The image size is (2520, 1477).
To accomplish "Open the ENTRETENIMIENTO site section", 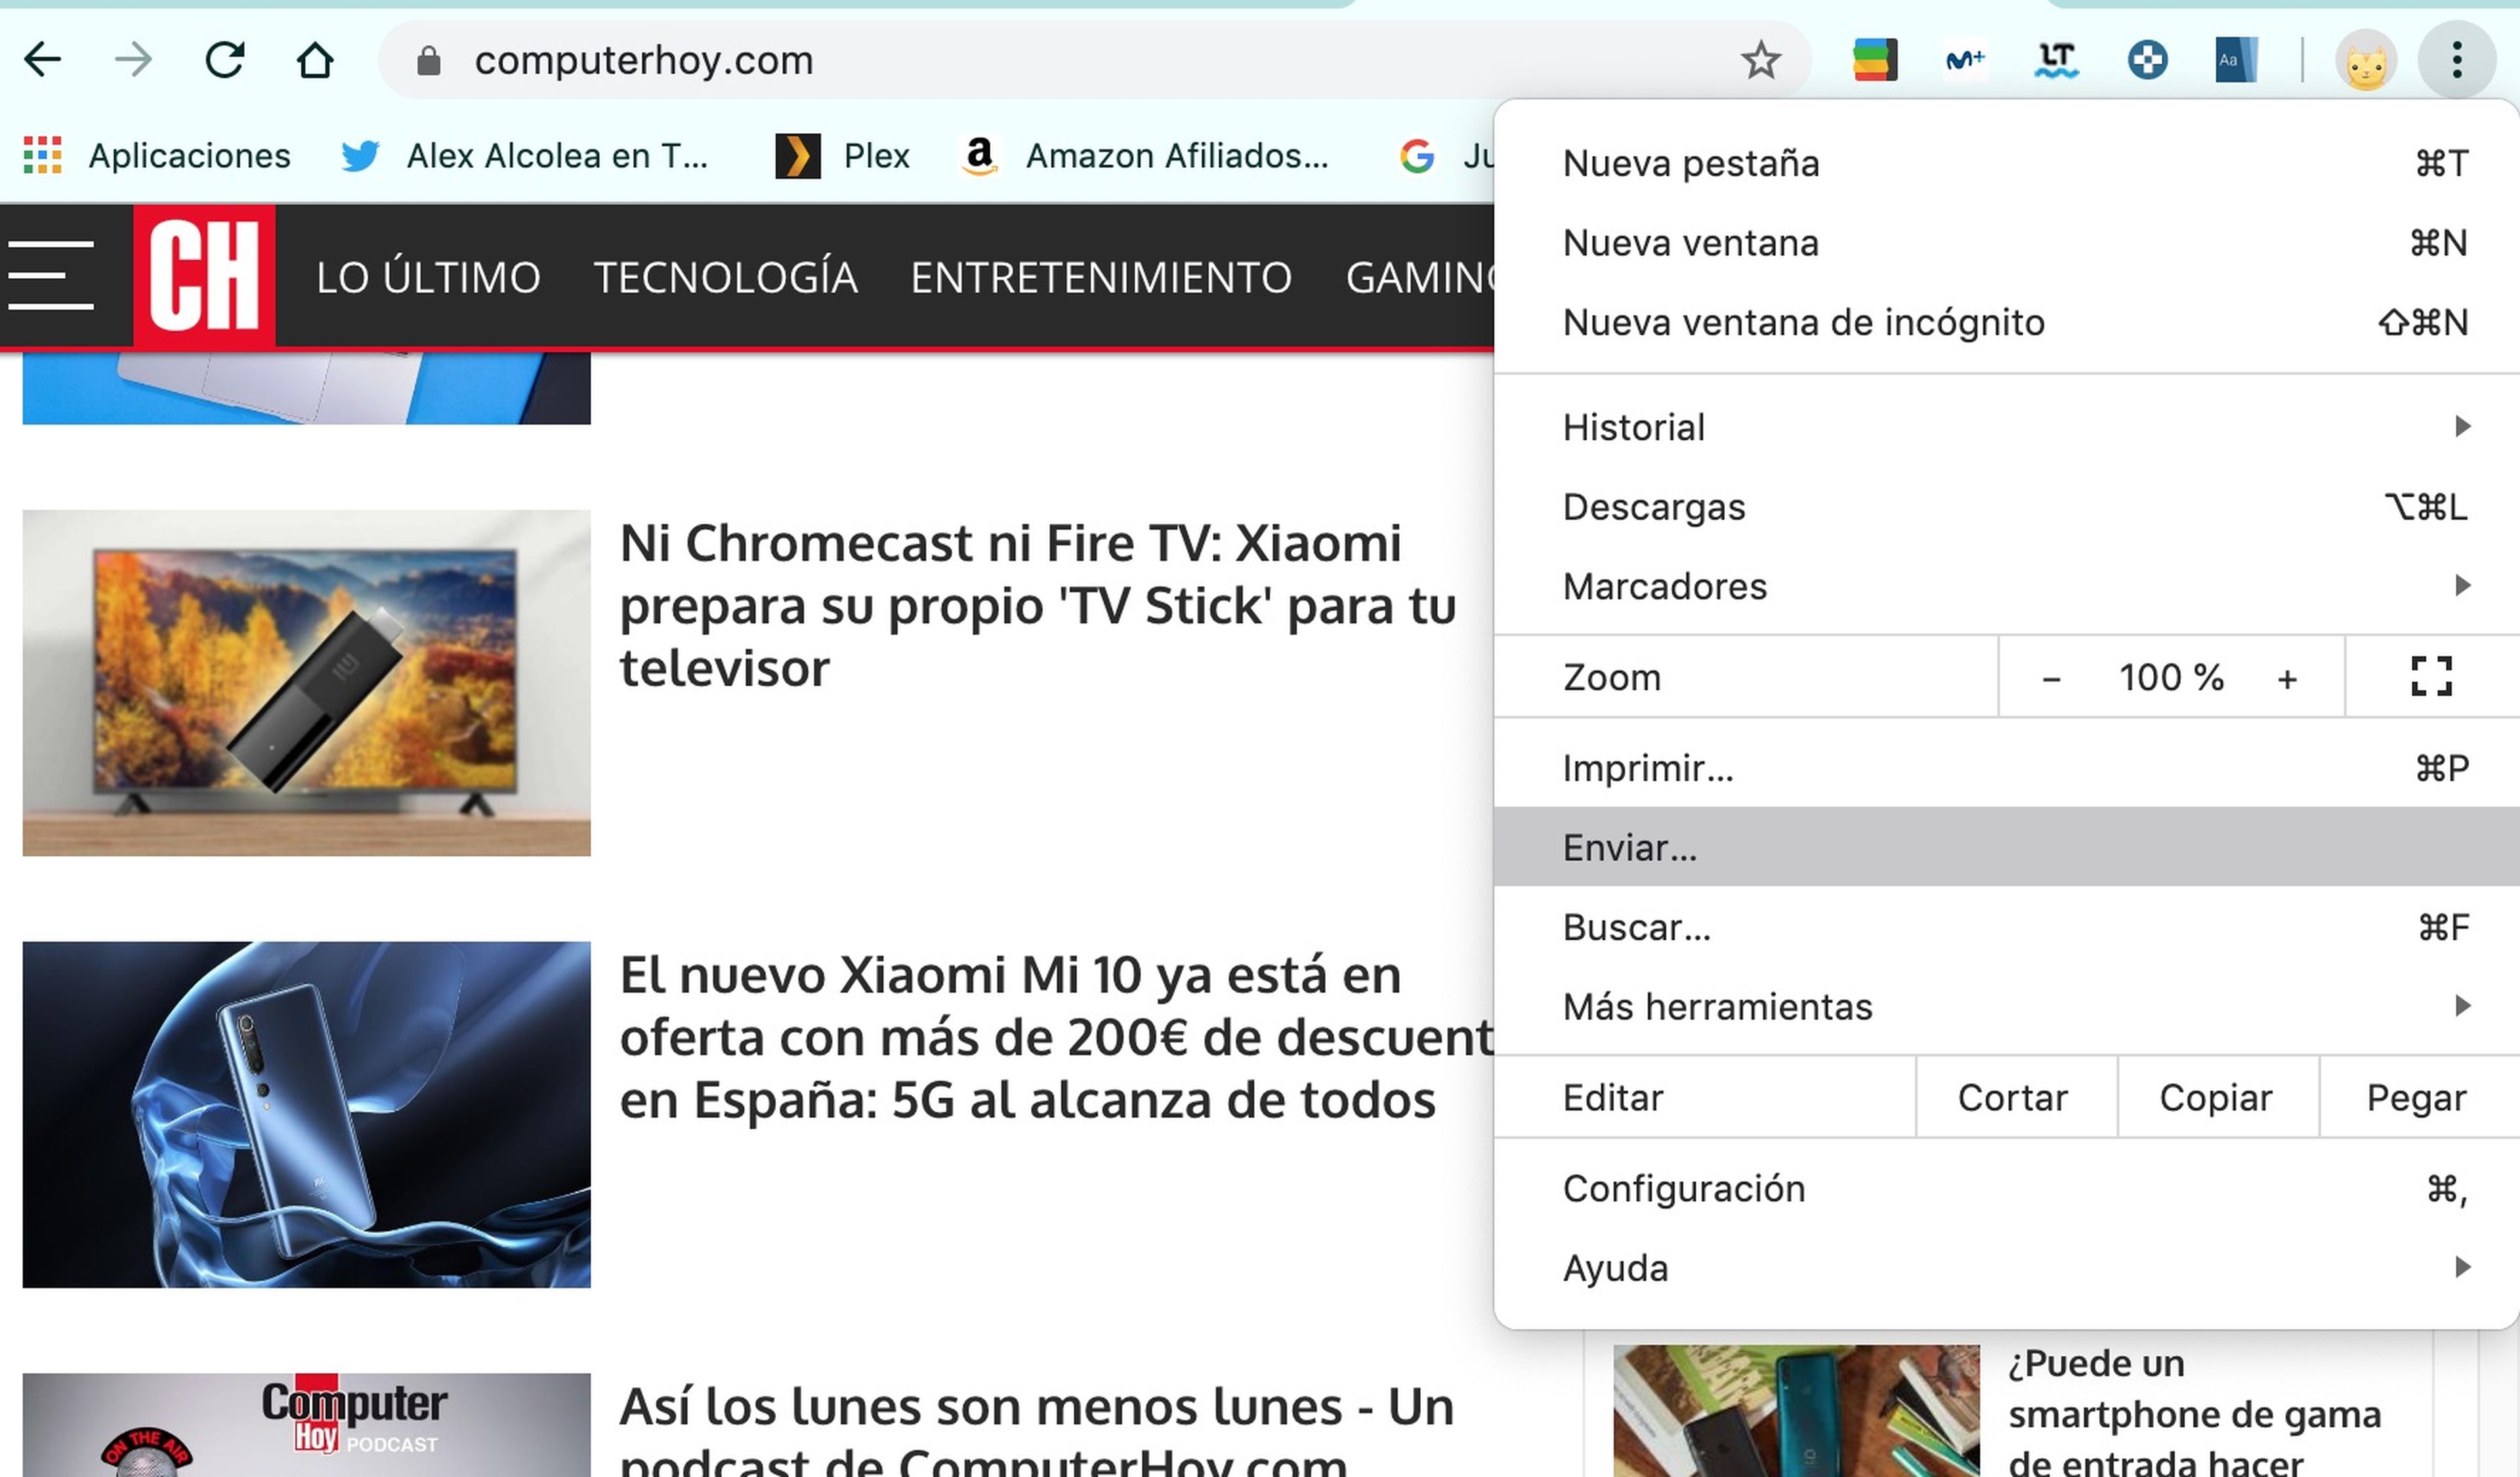I will point(1101,277).
